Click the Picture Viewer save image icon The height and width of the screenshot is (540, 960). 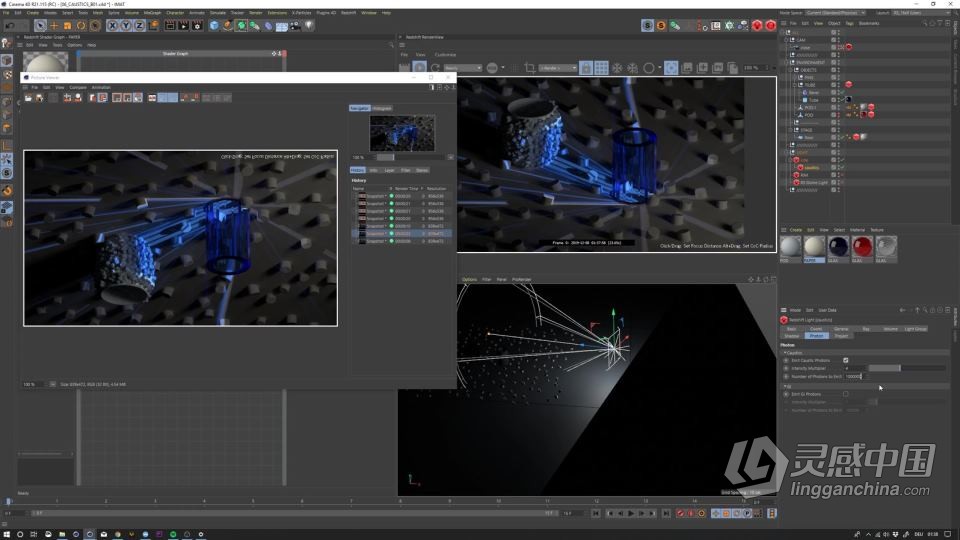[x=39, y=98]
